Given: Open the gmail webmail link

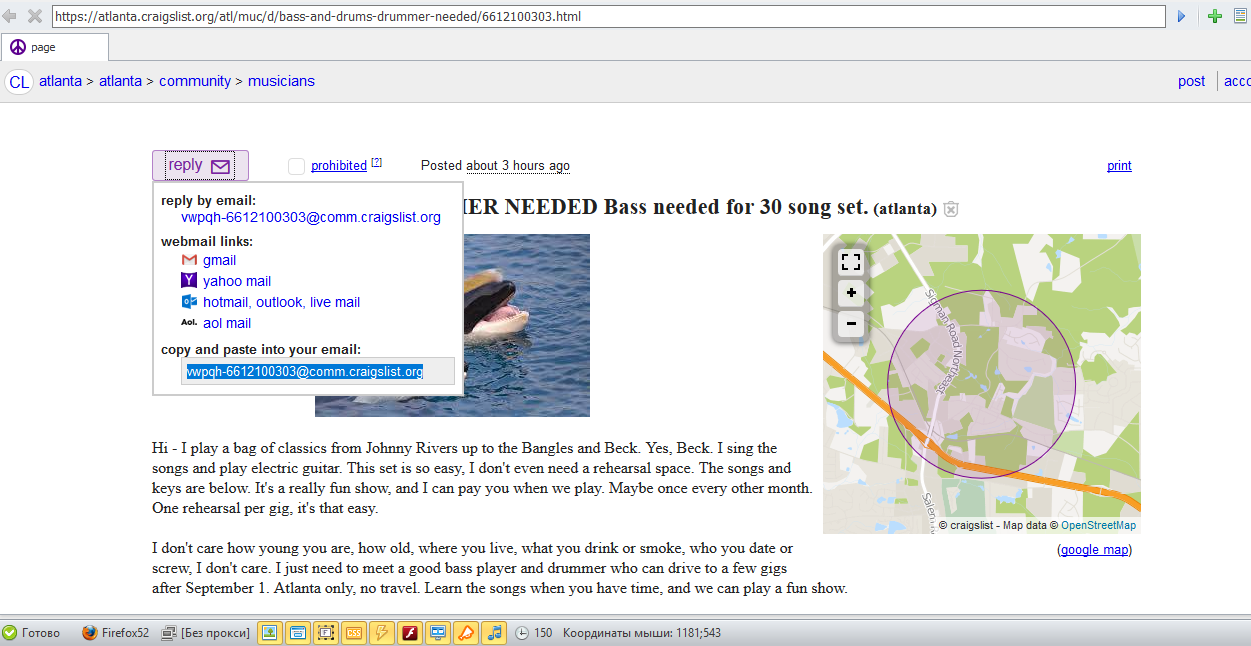Looking at the screenshot, I should tap(219, 260).
